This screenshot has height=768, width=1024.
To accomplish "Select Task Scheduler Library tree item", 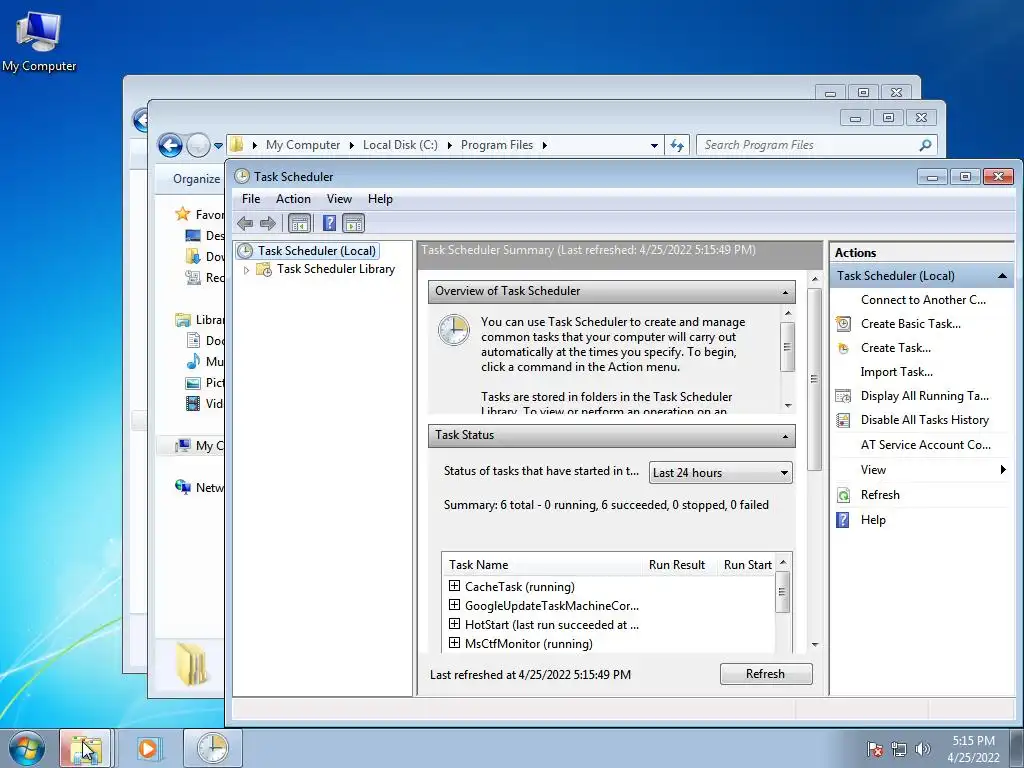I will [336, 269].
